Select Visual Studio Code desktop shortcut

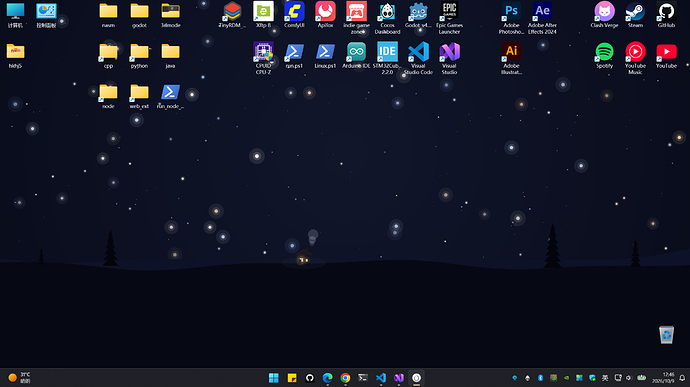[x=418, y=58]
